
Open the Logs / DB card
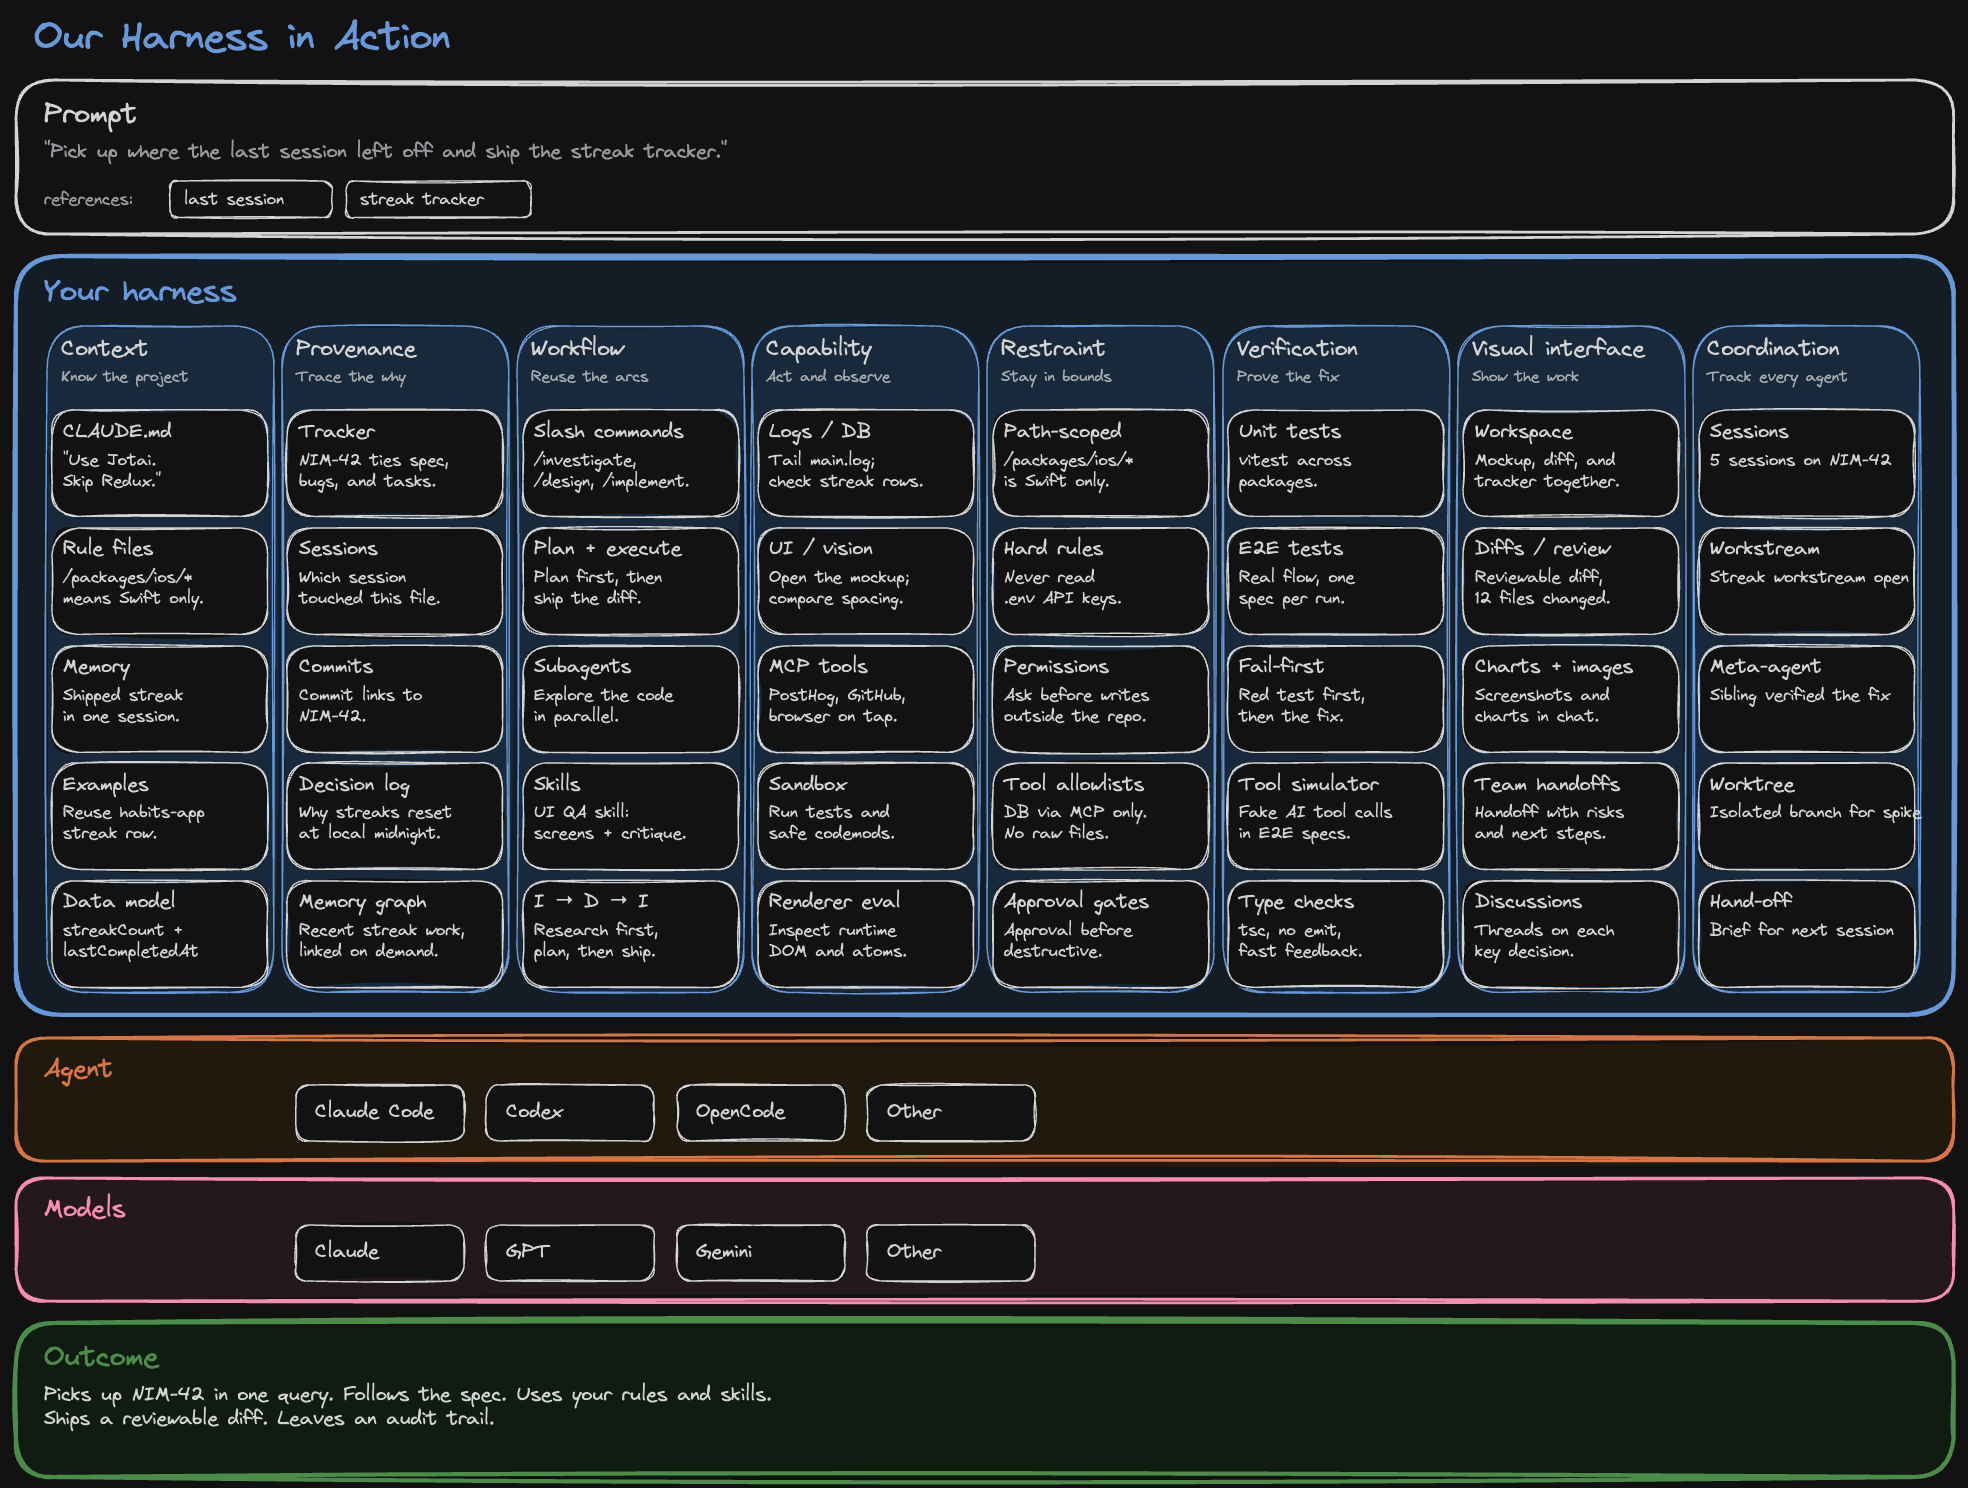click(866, 463)
